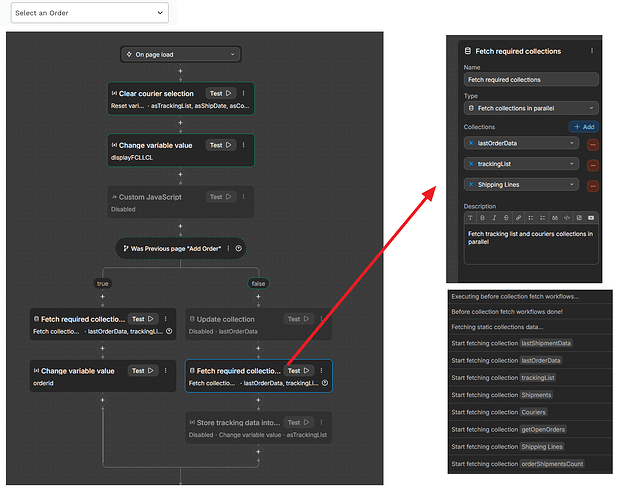
Task: Click the orderShipmentsCount tag in the log
Action: [x=552, y=464]
